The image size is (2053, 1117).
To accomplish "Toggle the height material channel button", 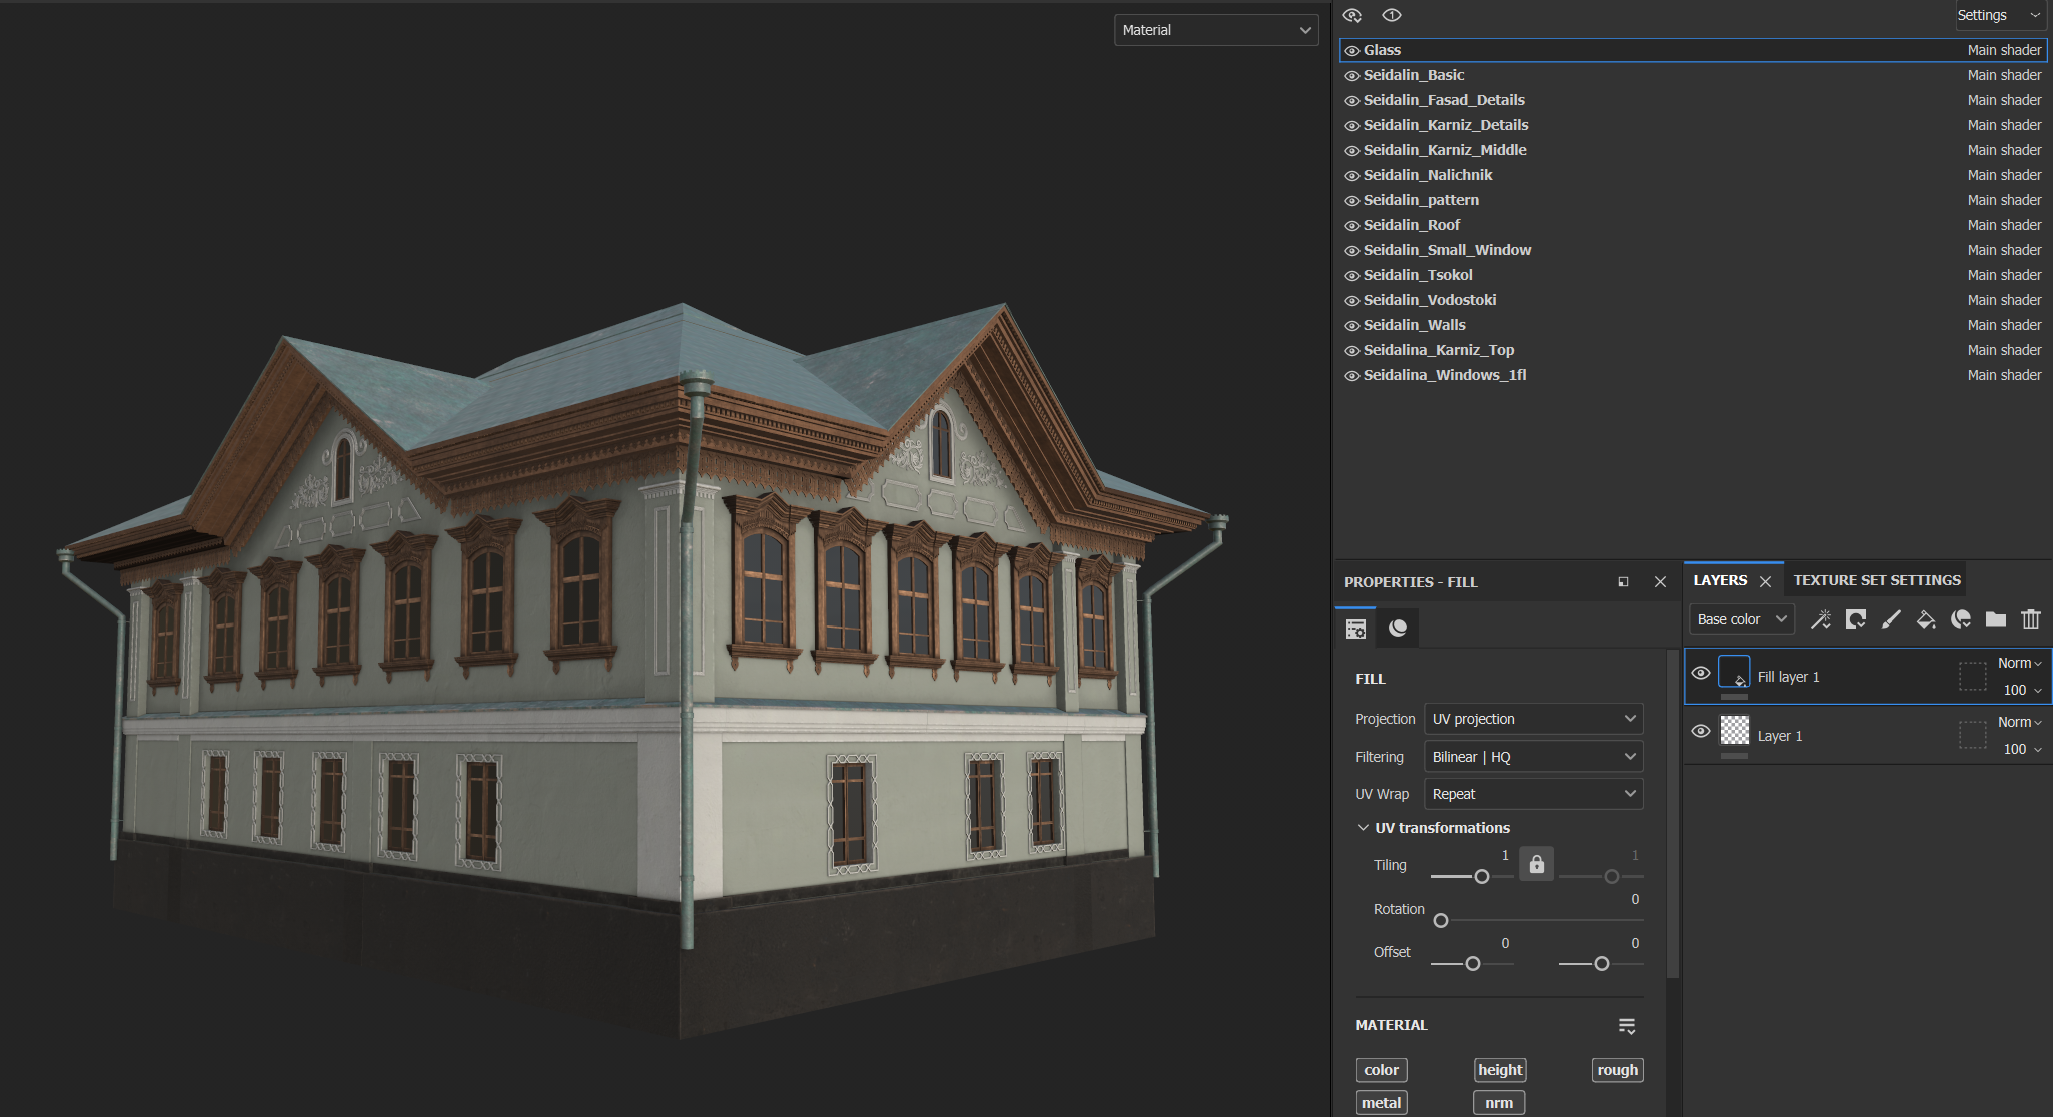I will pyautogui.click(x=1500, y=1070).
